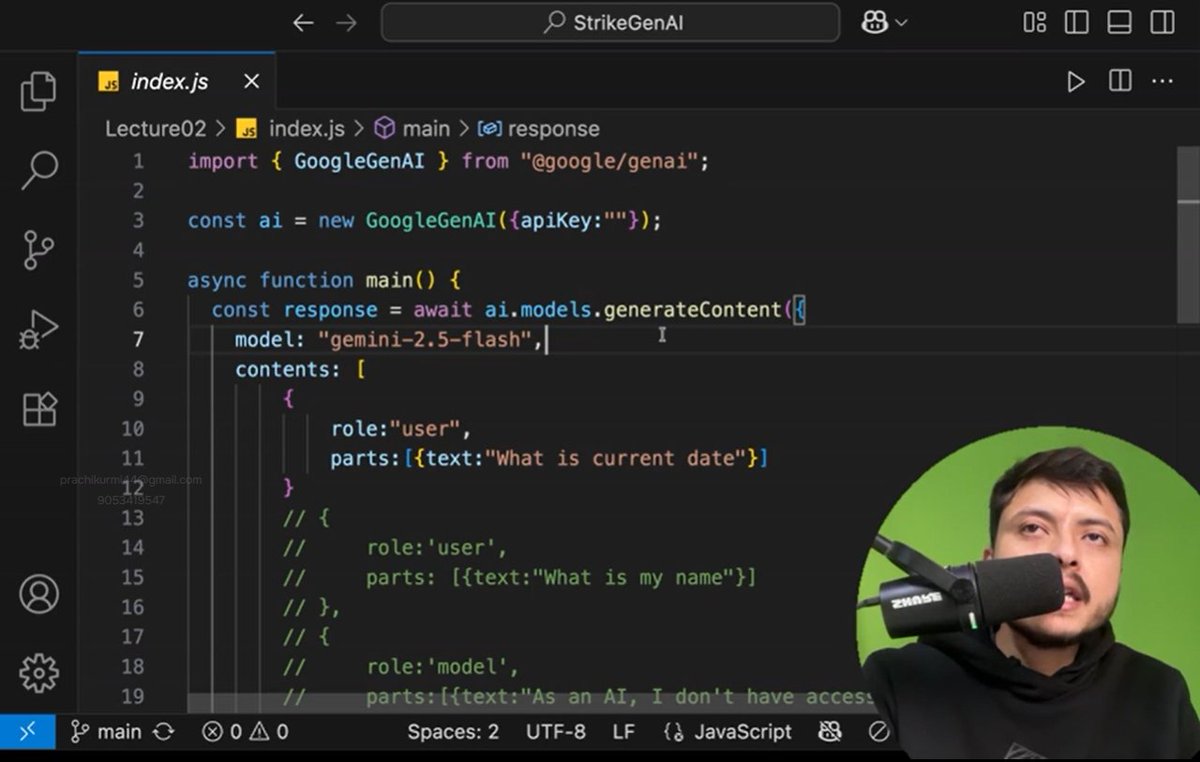Open the Customize Layout icon
Image resolution: width=1200 pixels, height=762 pixels.
click(x=1035, y=22)
